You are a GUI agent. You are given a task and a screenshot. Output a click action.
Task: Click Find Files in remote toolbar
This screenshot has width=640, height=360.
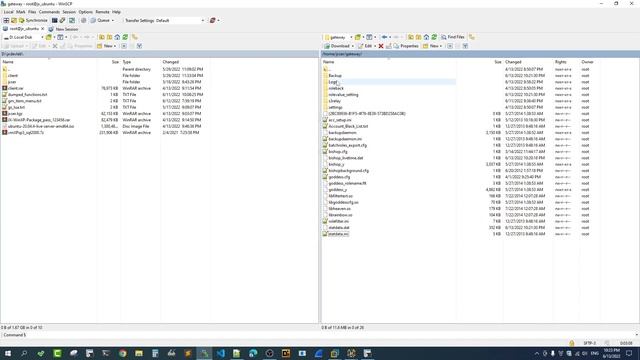453,37
